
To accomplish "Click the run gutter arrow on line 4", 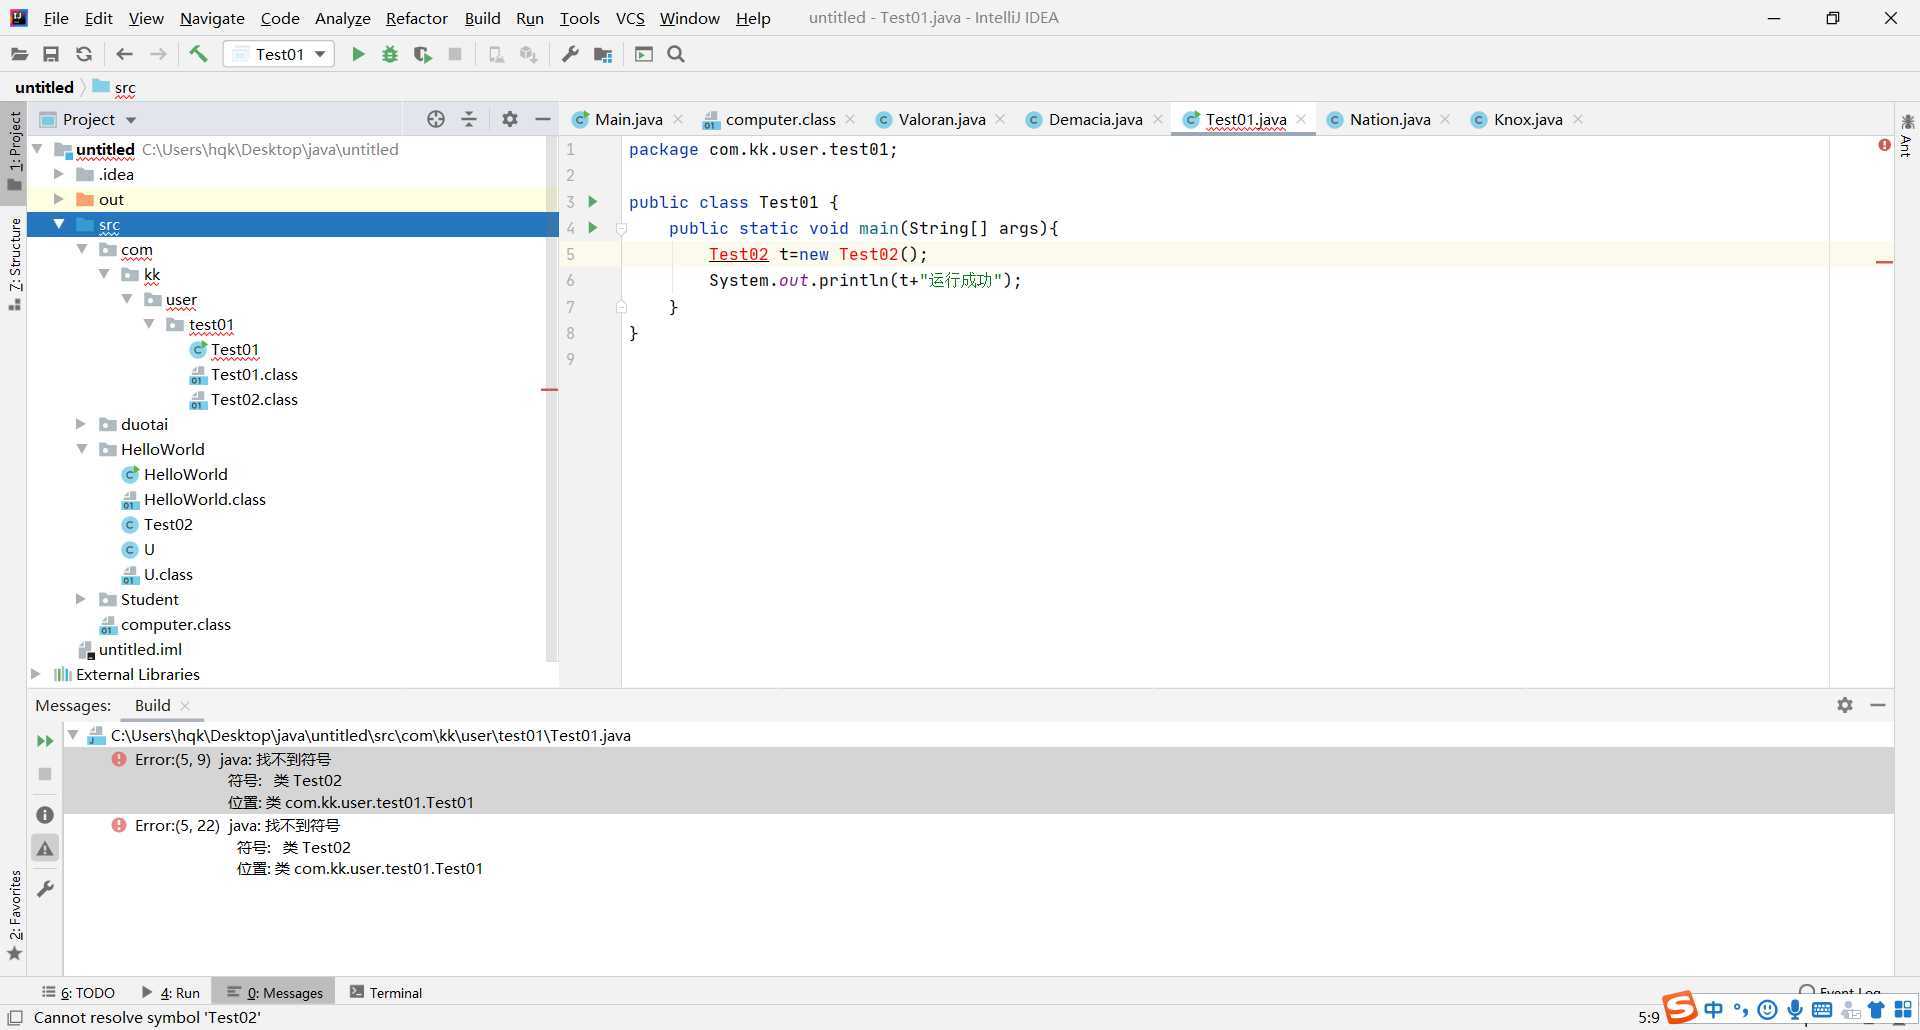I will 593,228.
